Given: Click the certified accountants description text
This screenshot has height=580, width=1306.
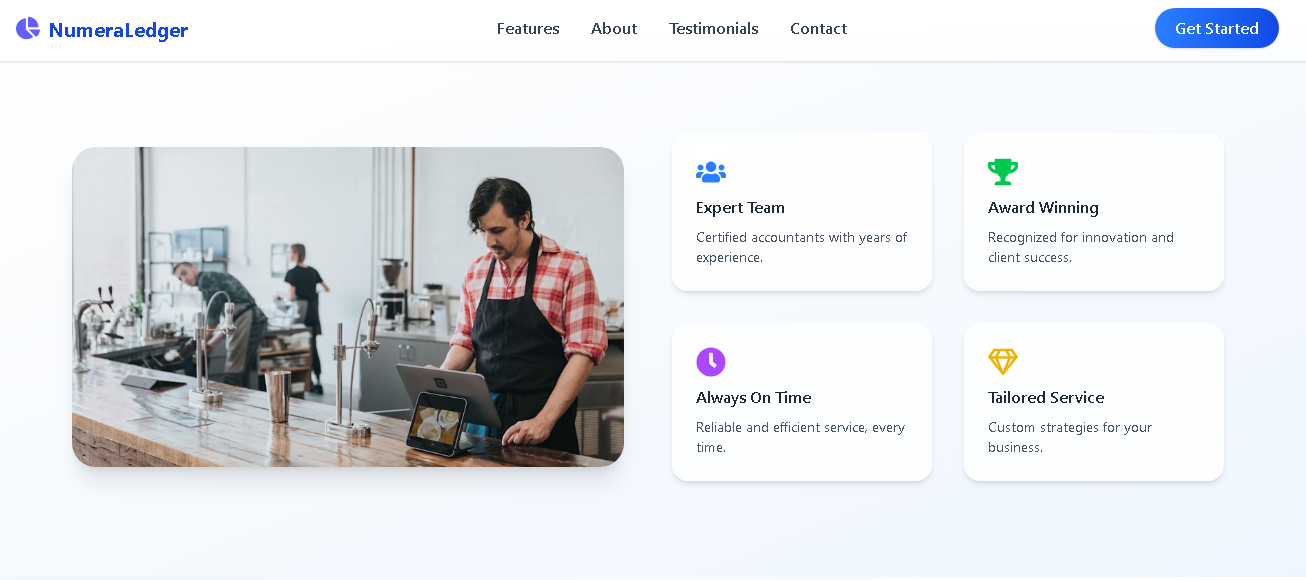Looking at the screenshot, I should point(801,247).
